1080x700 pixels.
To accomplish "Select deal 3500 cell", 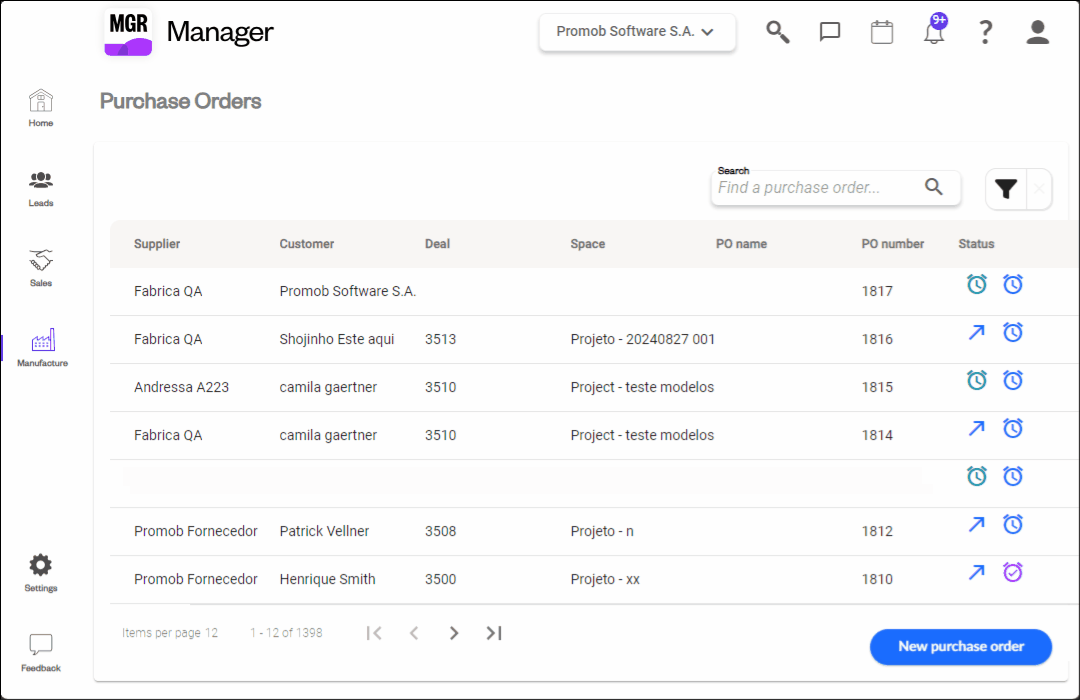I will click(x=440, y=579).
